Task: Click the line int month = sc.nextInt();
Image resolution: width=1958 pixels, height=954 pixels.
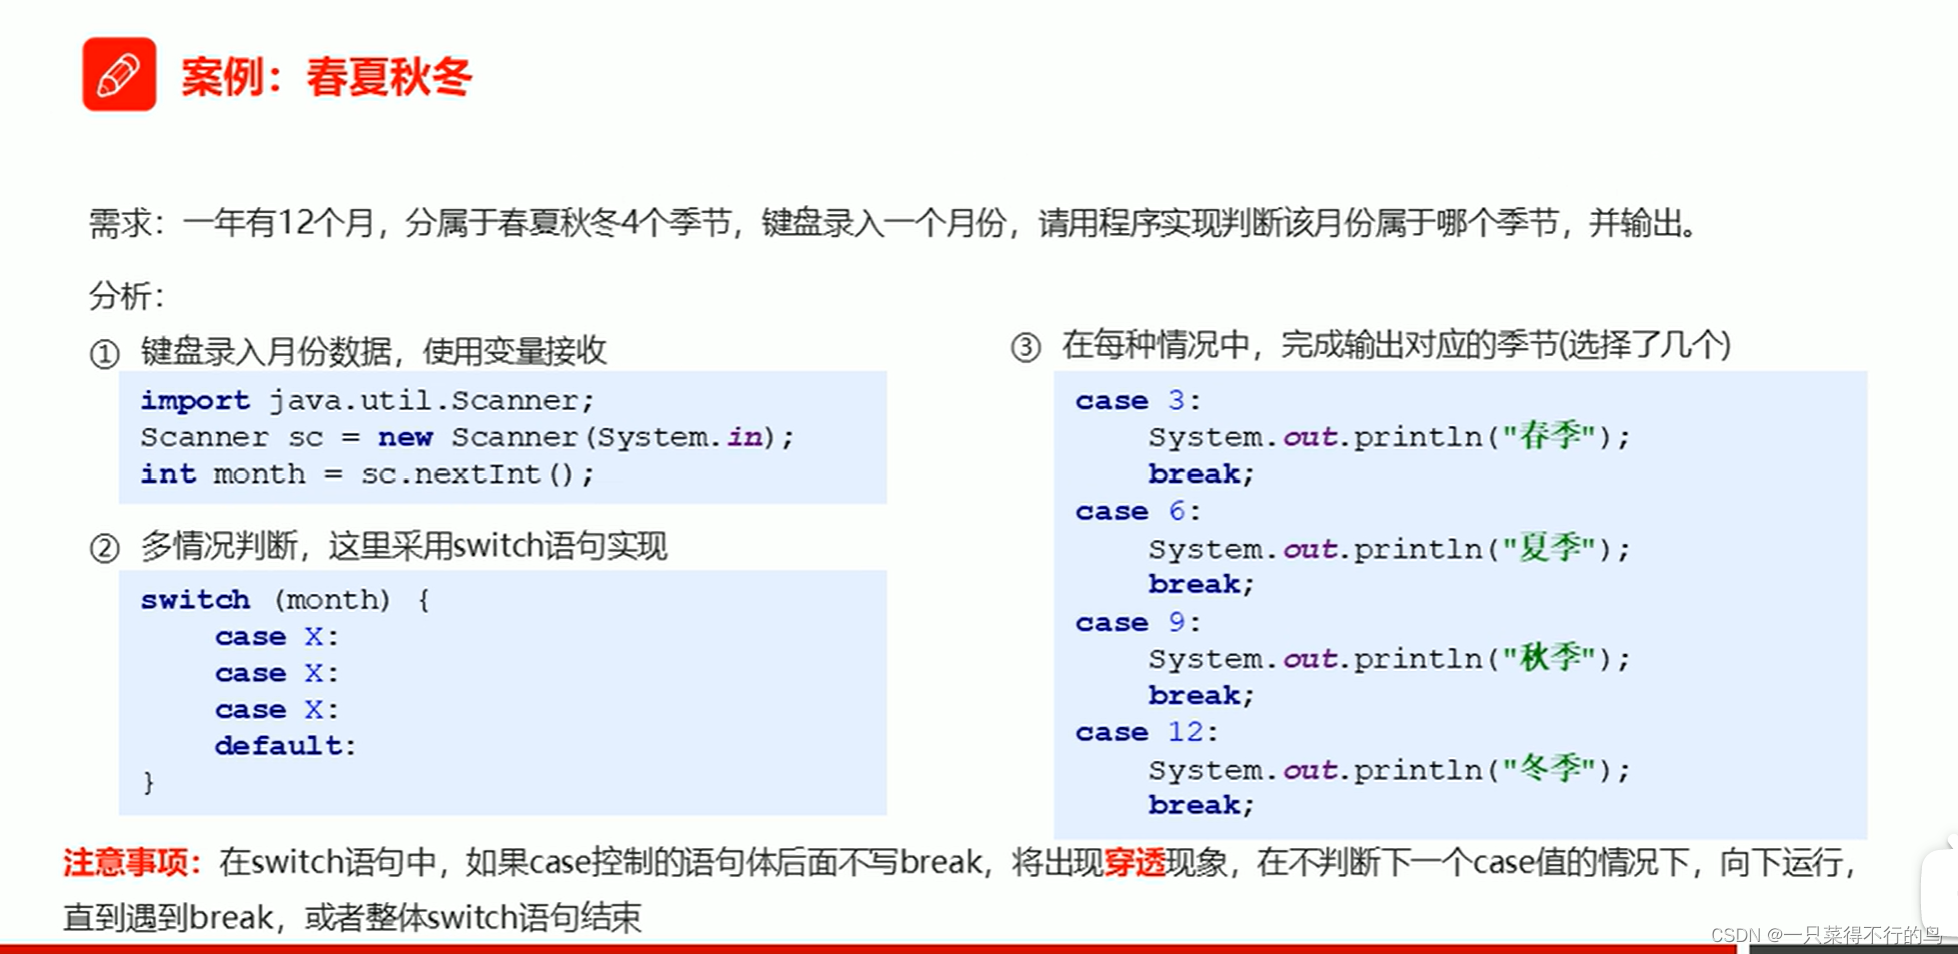Action: click(x=367, y=474)
